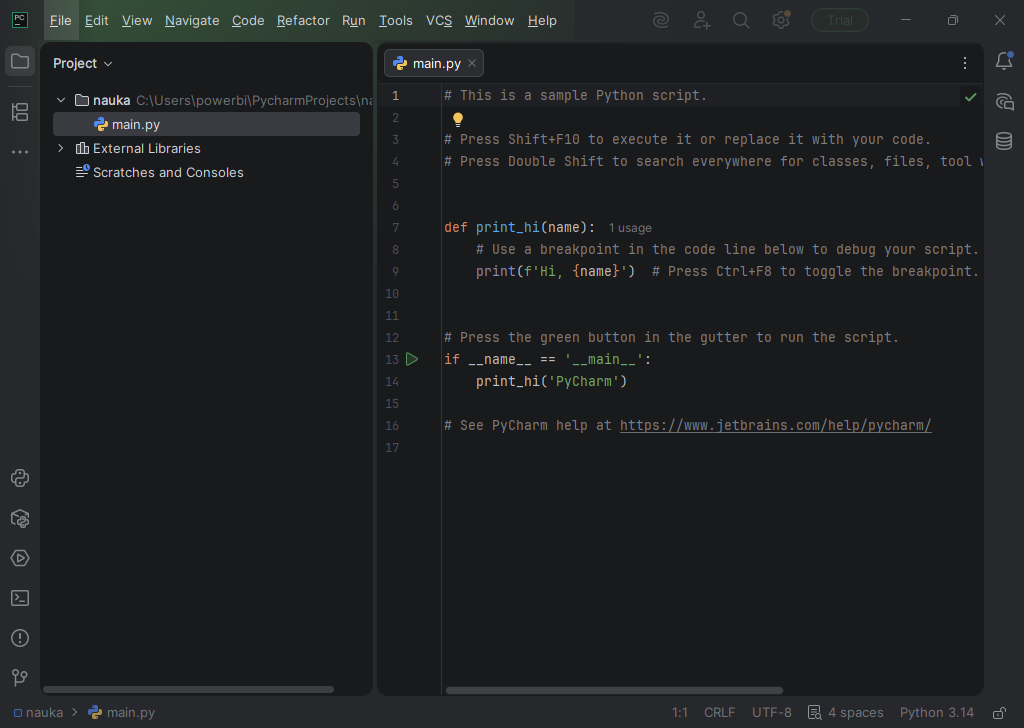The width and height of the screenshot is (1024, 728).
Task: Open the File menu
Action: (x=61, y=20)
